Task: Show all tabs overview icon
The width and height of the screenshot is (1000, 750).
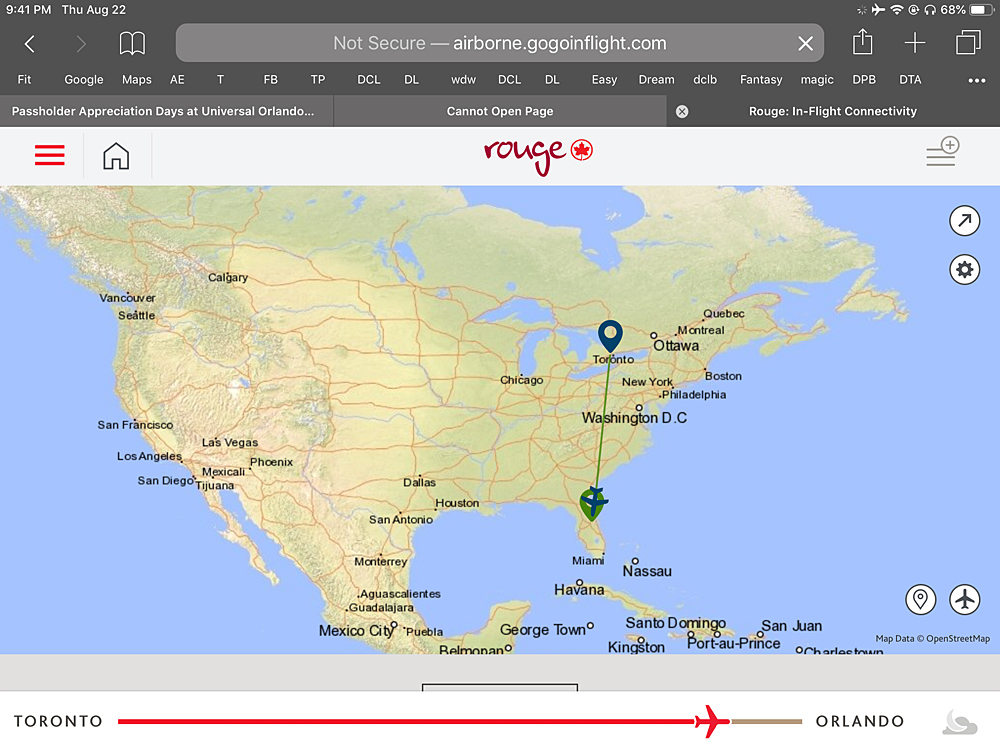Action: click(967, 43)
